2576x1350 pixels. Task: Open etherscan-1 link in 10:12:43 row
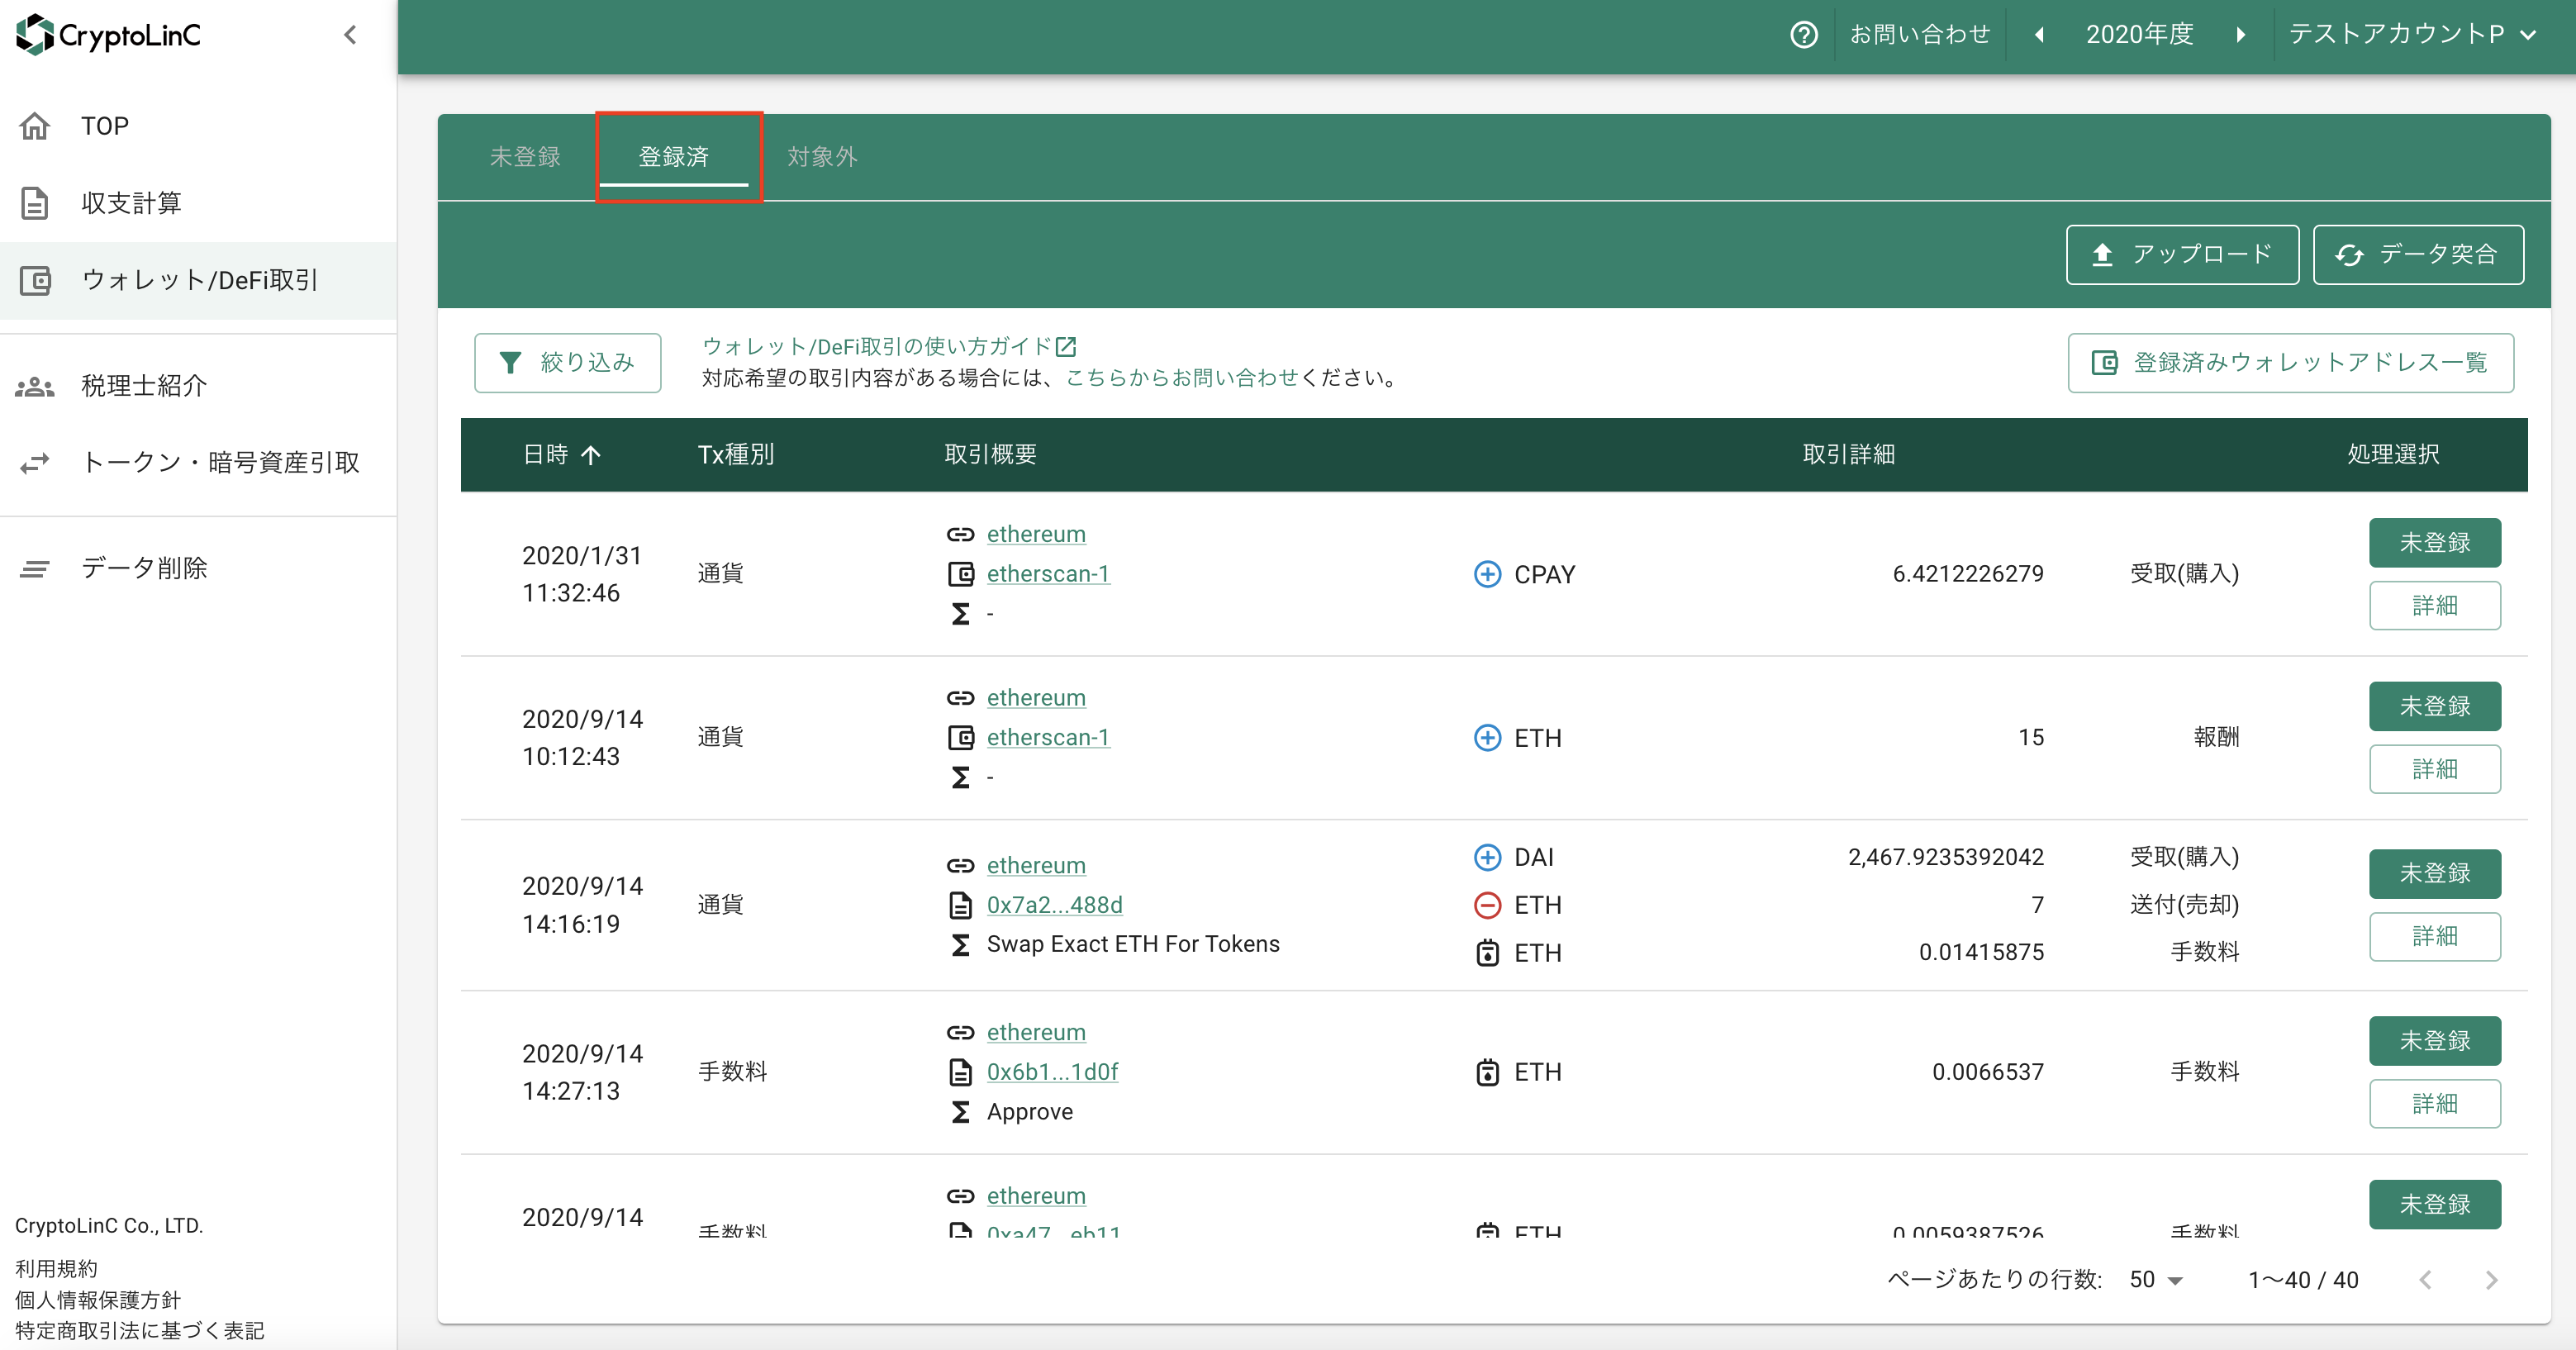pyautogui.click(x=1048, y=738)
